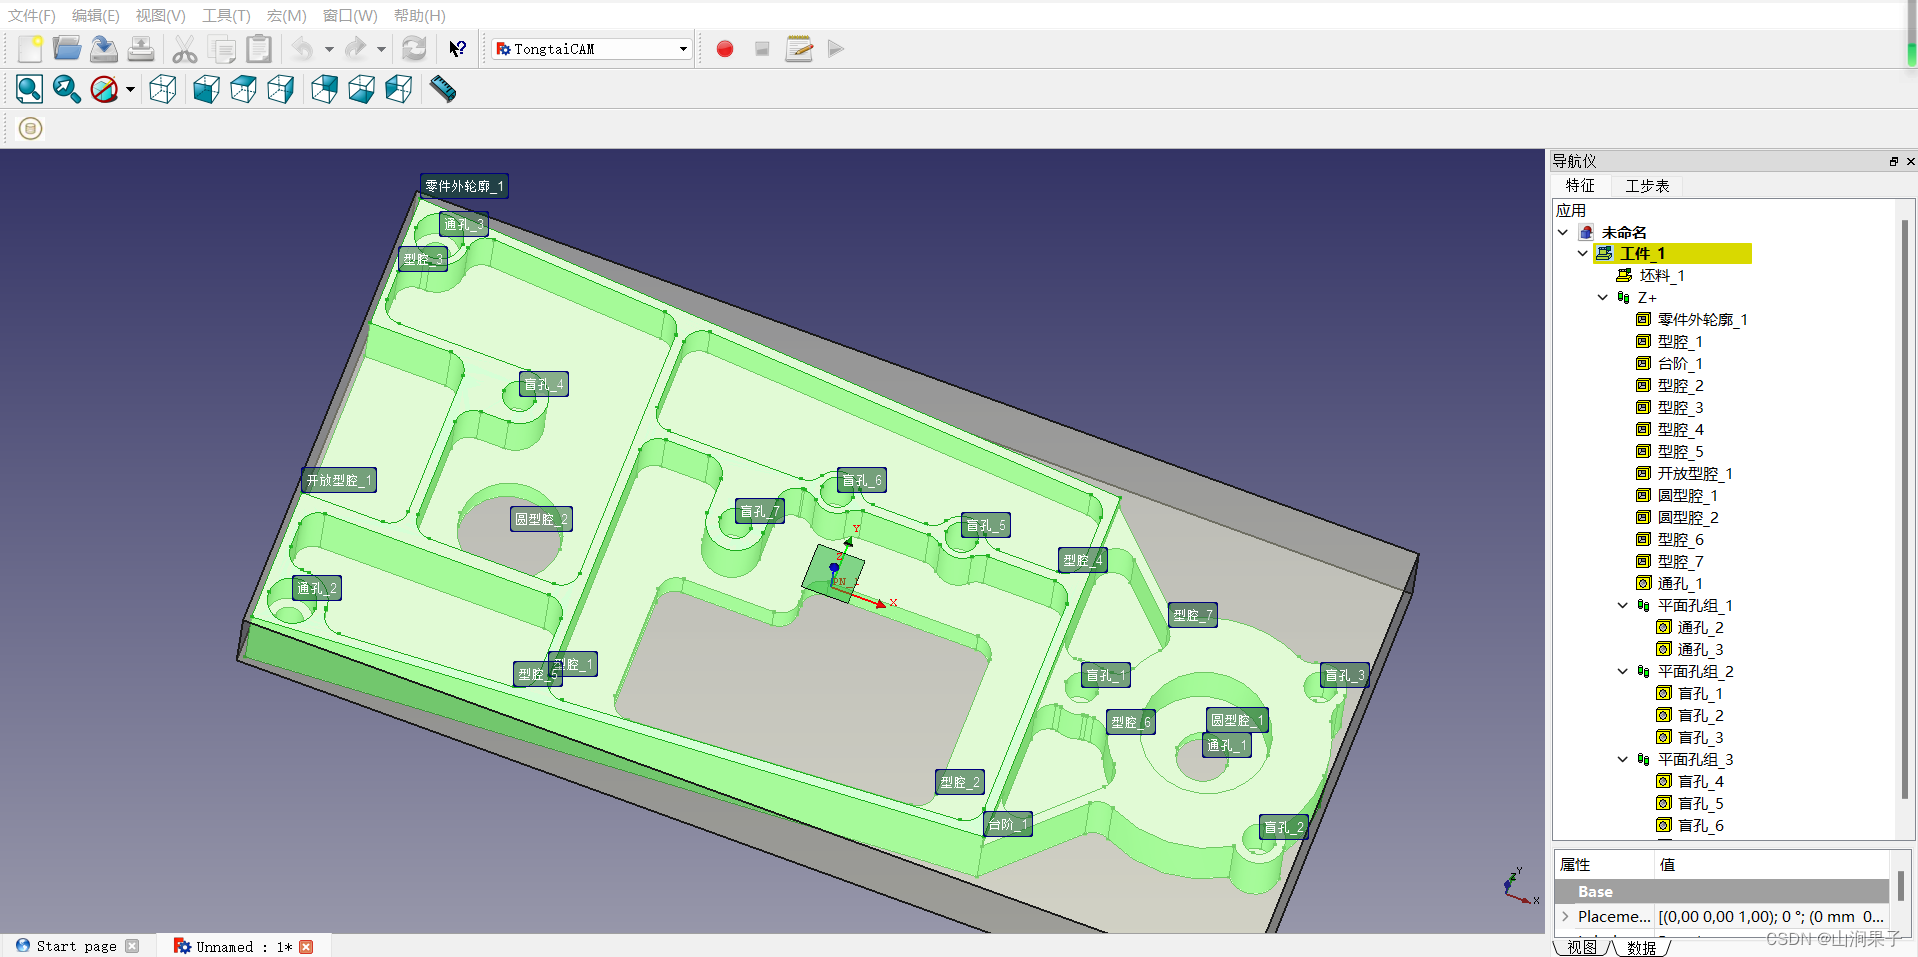Screen dimensions: 1918x957
Task: Close the Unnamed : 1* document tab
Action: [306, 946]
